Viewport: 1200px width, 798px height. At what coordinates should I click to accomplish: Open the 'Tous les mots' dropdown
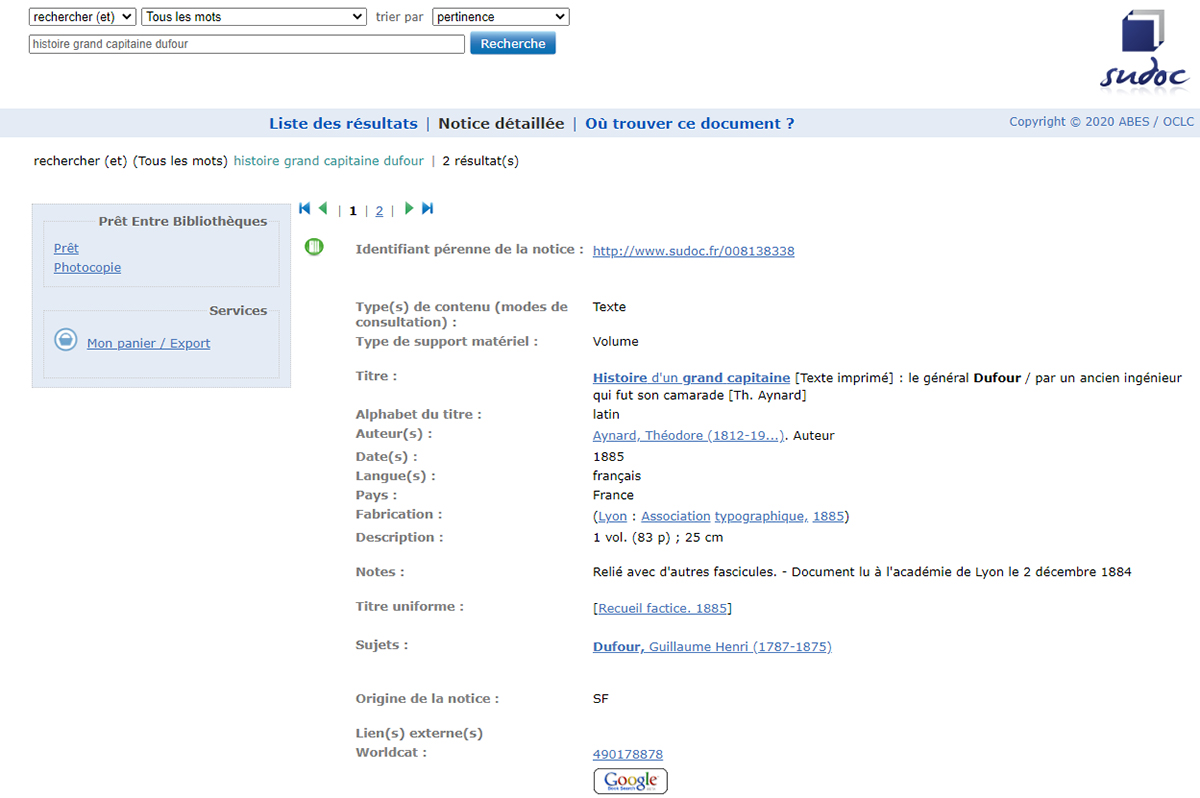(x=254, y=17)
